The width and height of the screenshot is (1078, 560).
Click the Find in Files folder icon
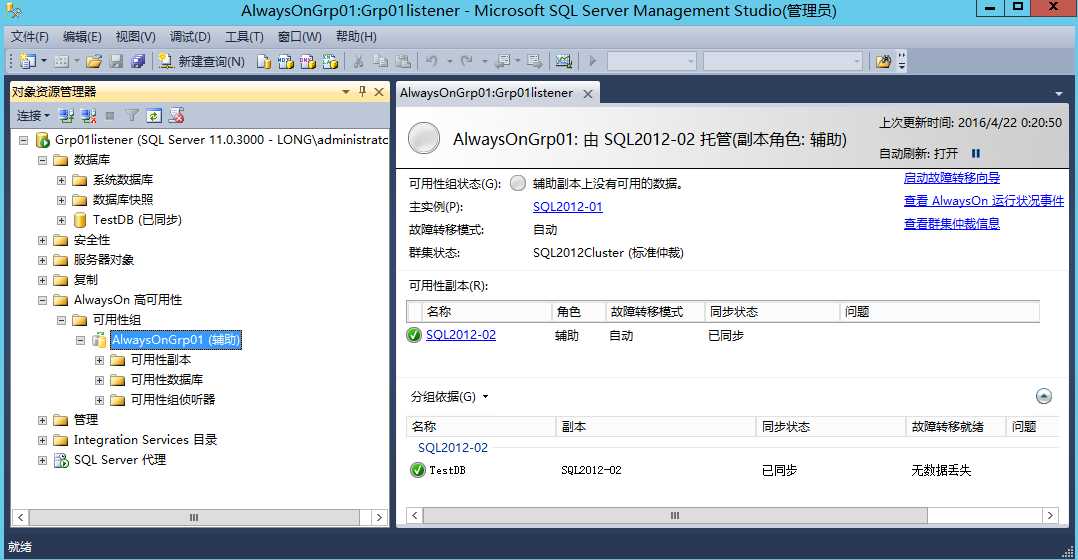pyautogui.click(x=883, y=61)
